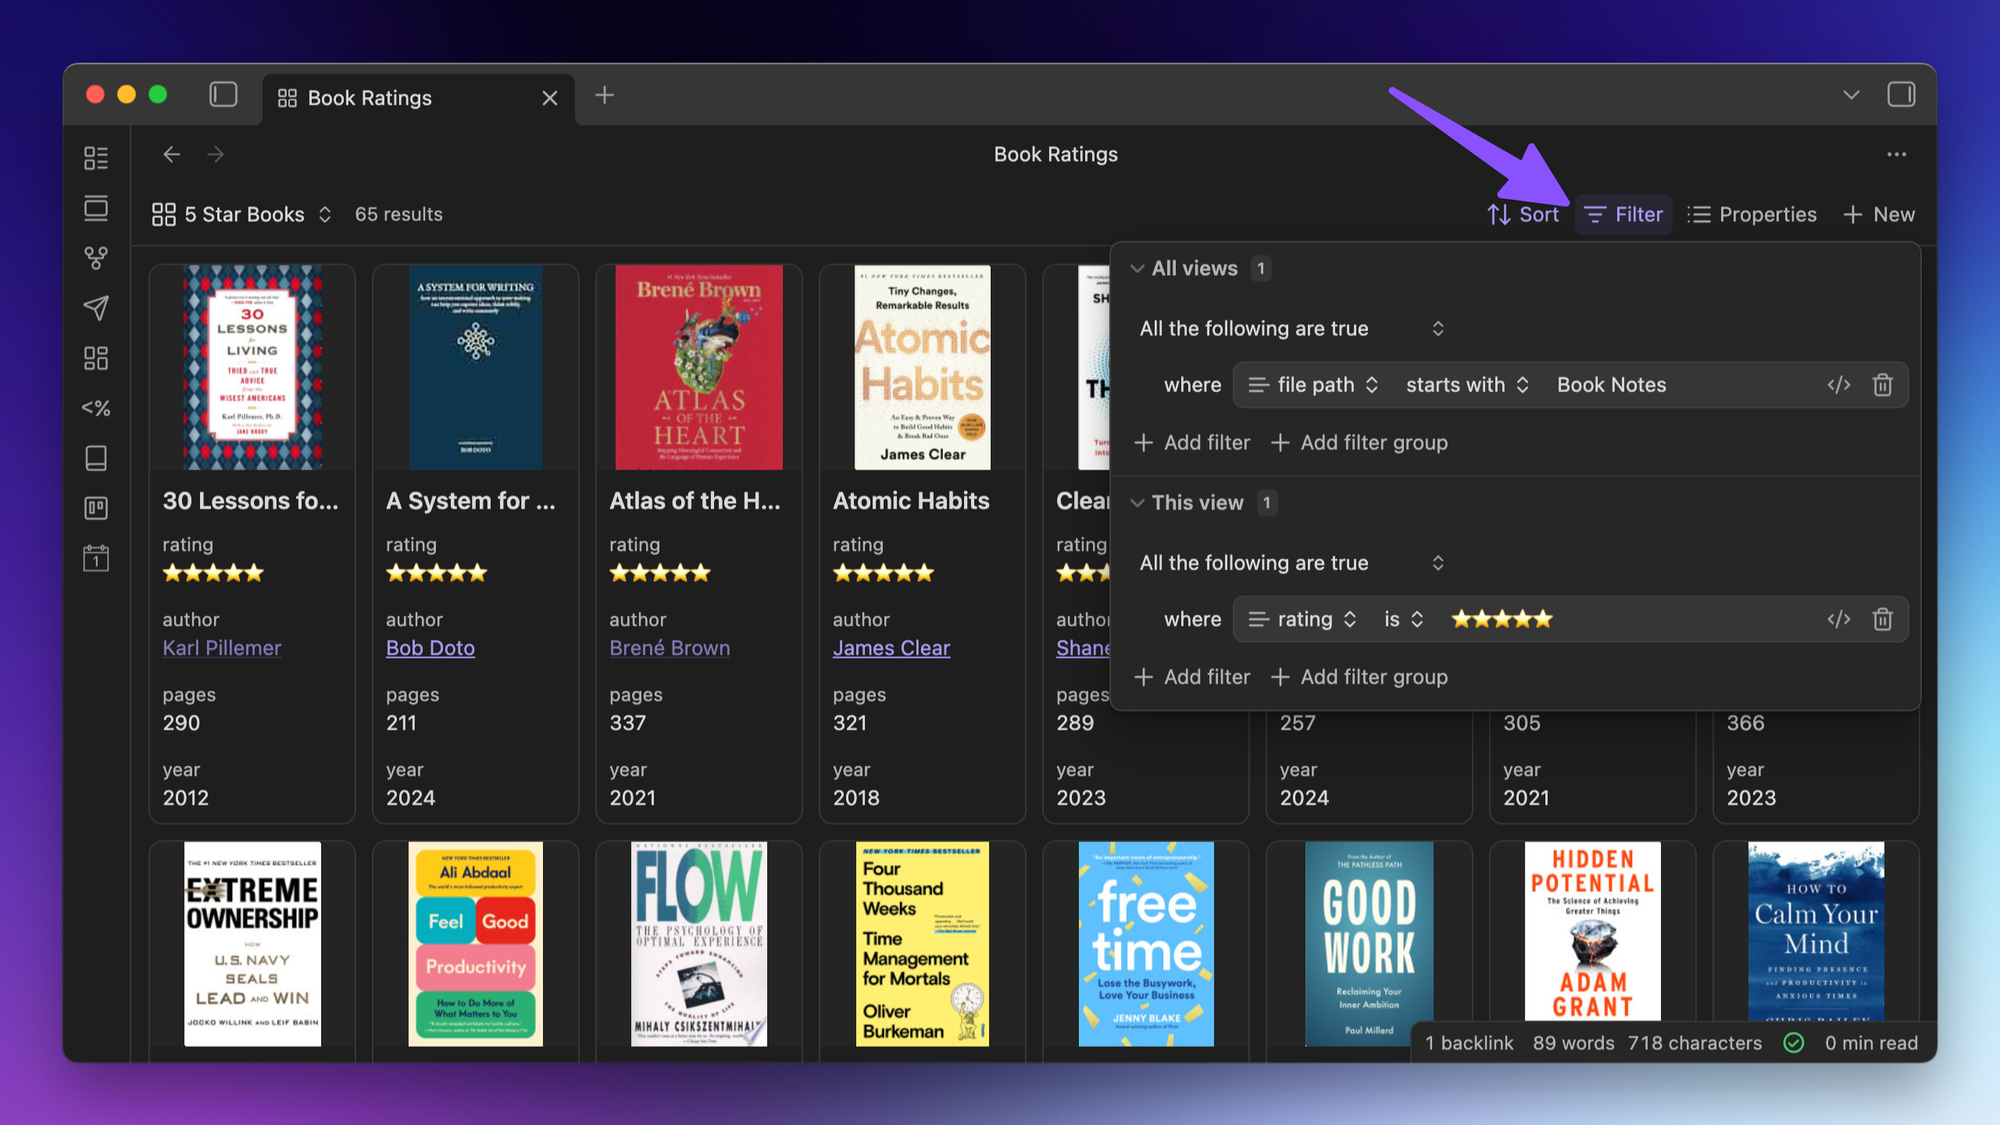Viewport: 2000px width, 1125px height.
Task: Adjust Atomic Habits star rating
Action: tap(883, 573)
